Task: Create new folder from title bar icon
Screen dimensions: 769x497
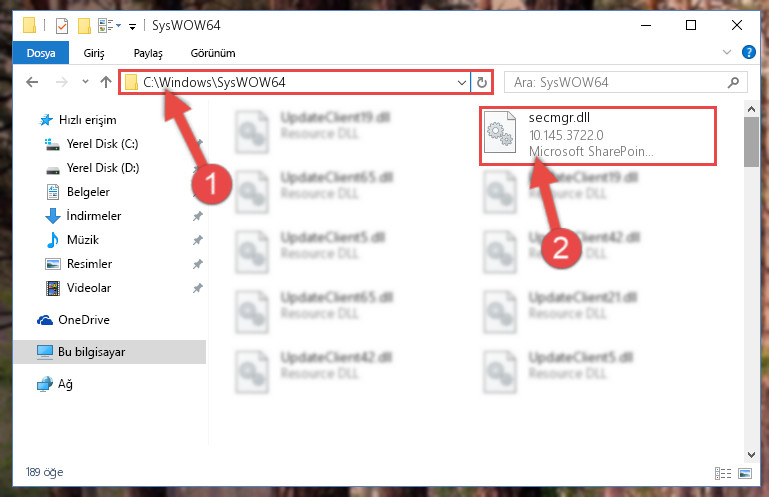Action: click(84, 26)
